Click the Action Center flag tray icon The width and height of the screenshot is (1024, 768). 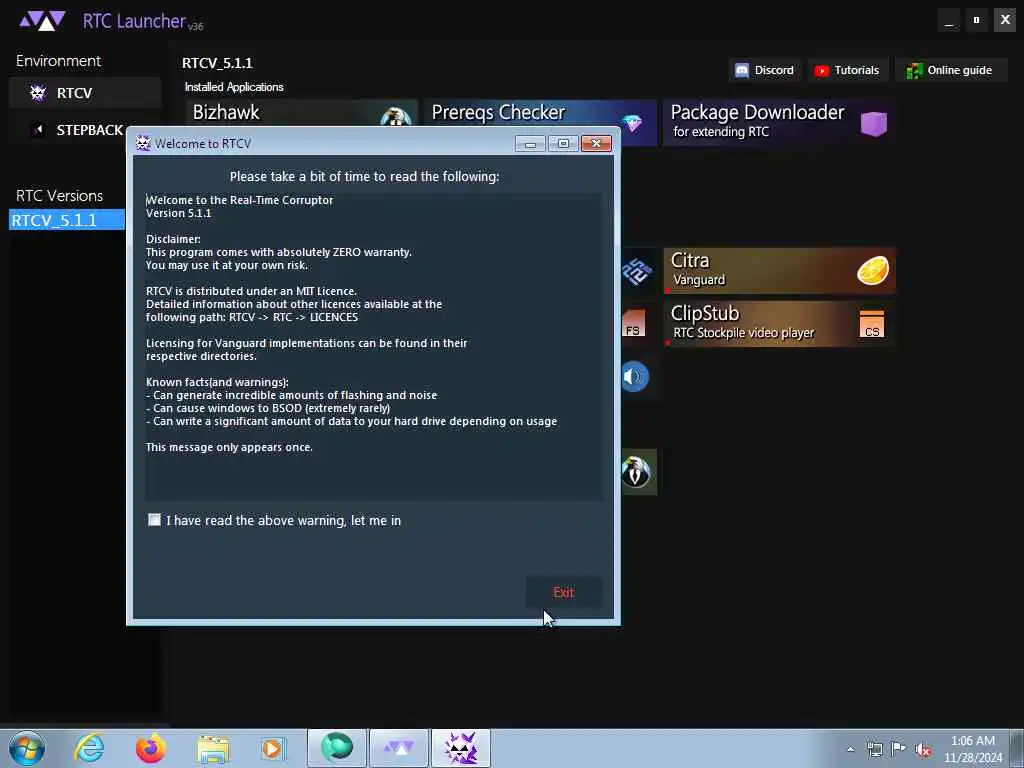[899, 749]
